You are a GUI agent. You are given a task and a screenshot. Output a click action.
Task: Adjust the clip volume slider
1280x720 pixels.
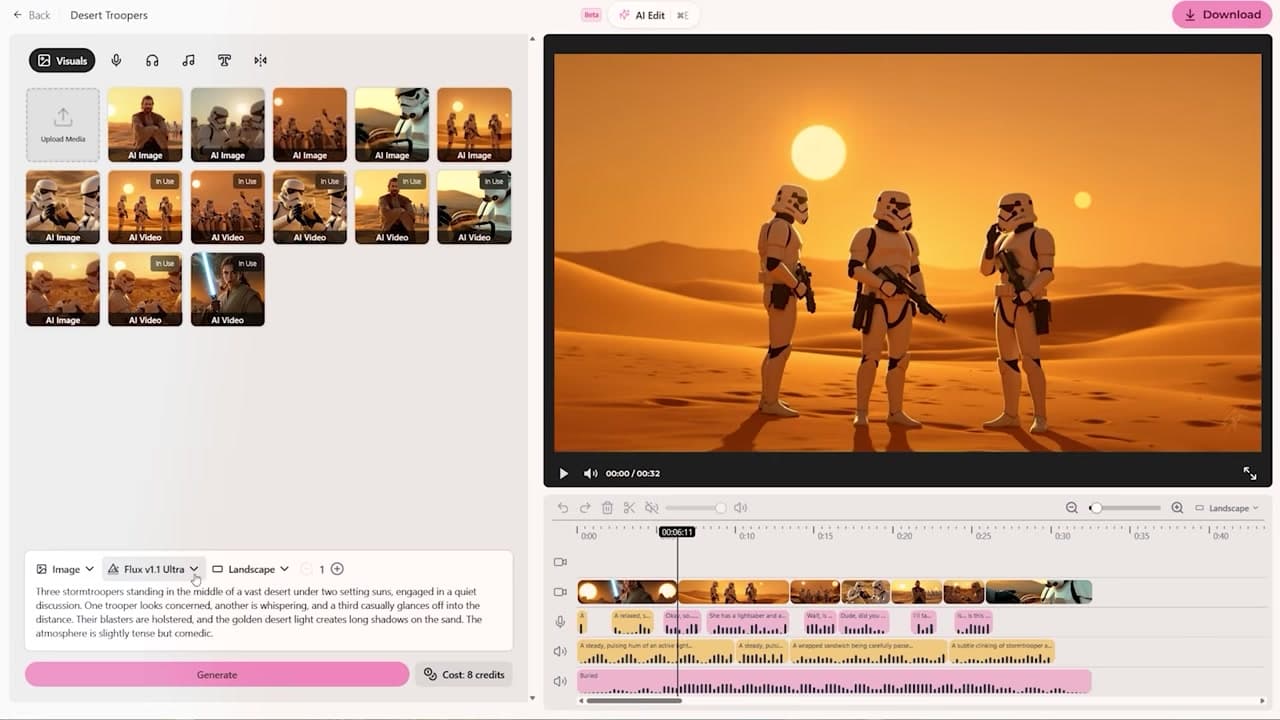pos(696,508)
